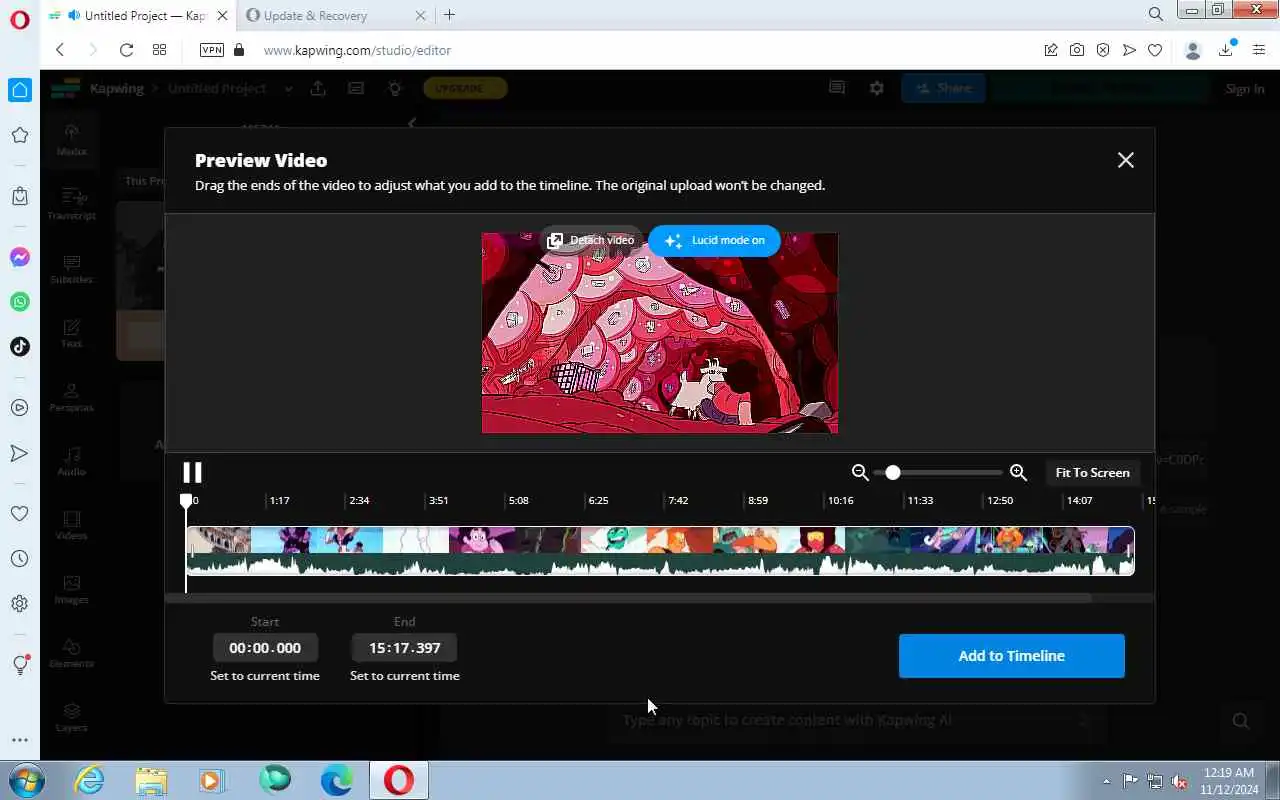Click the 10:16 mark on timeline ruler
Viewport: 1280px width, 800px height.
point(840,500)
